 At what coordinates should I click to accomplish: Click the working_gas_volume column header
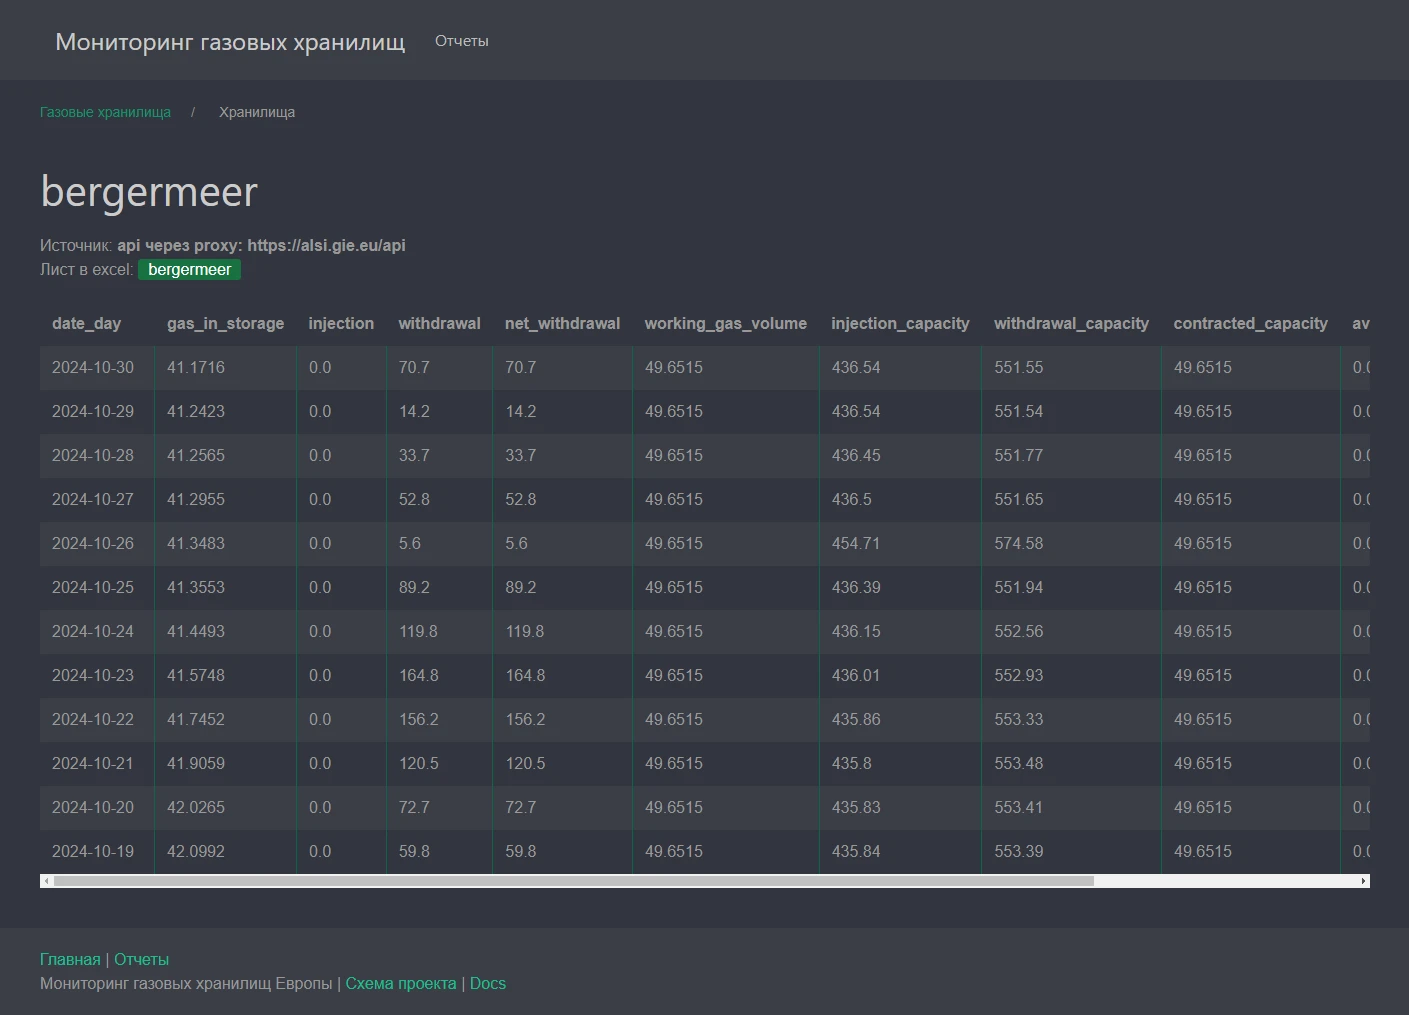[725, 323]
